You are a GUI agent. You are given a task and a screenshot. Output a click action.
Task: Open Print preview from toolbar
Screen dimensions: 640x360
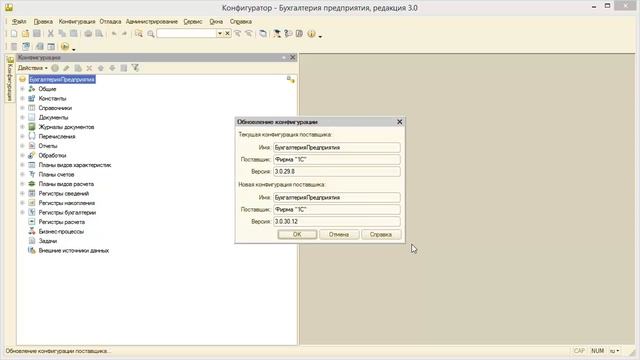pyautogui.click(x=99, y=33)
